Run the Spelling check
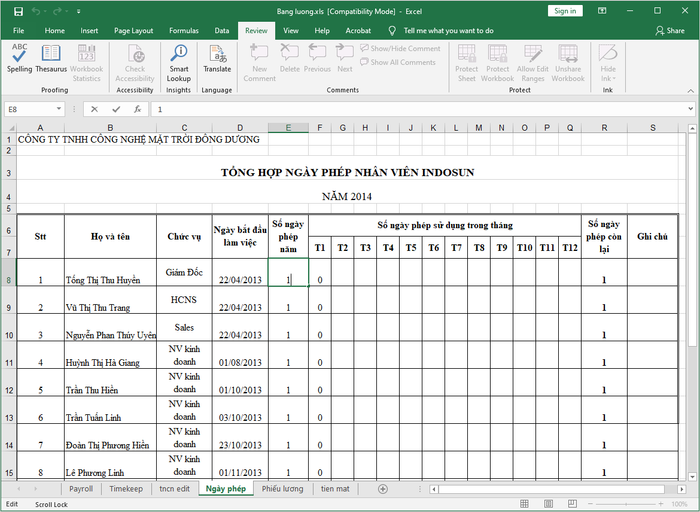The width and height of the screenshot is (700, 512). coord(19,58)
